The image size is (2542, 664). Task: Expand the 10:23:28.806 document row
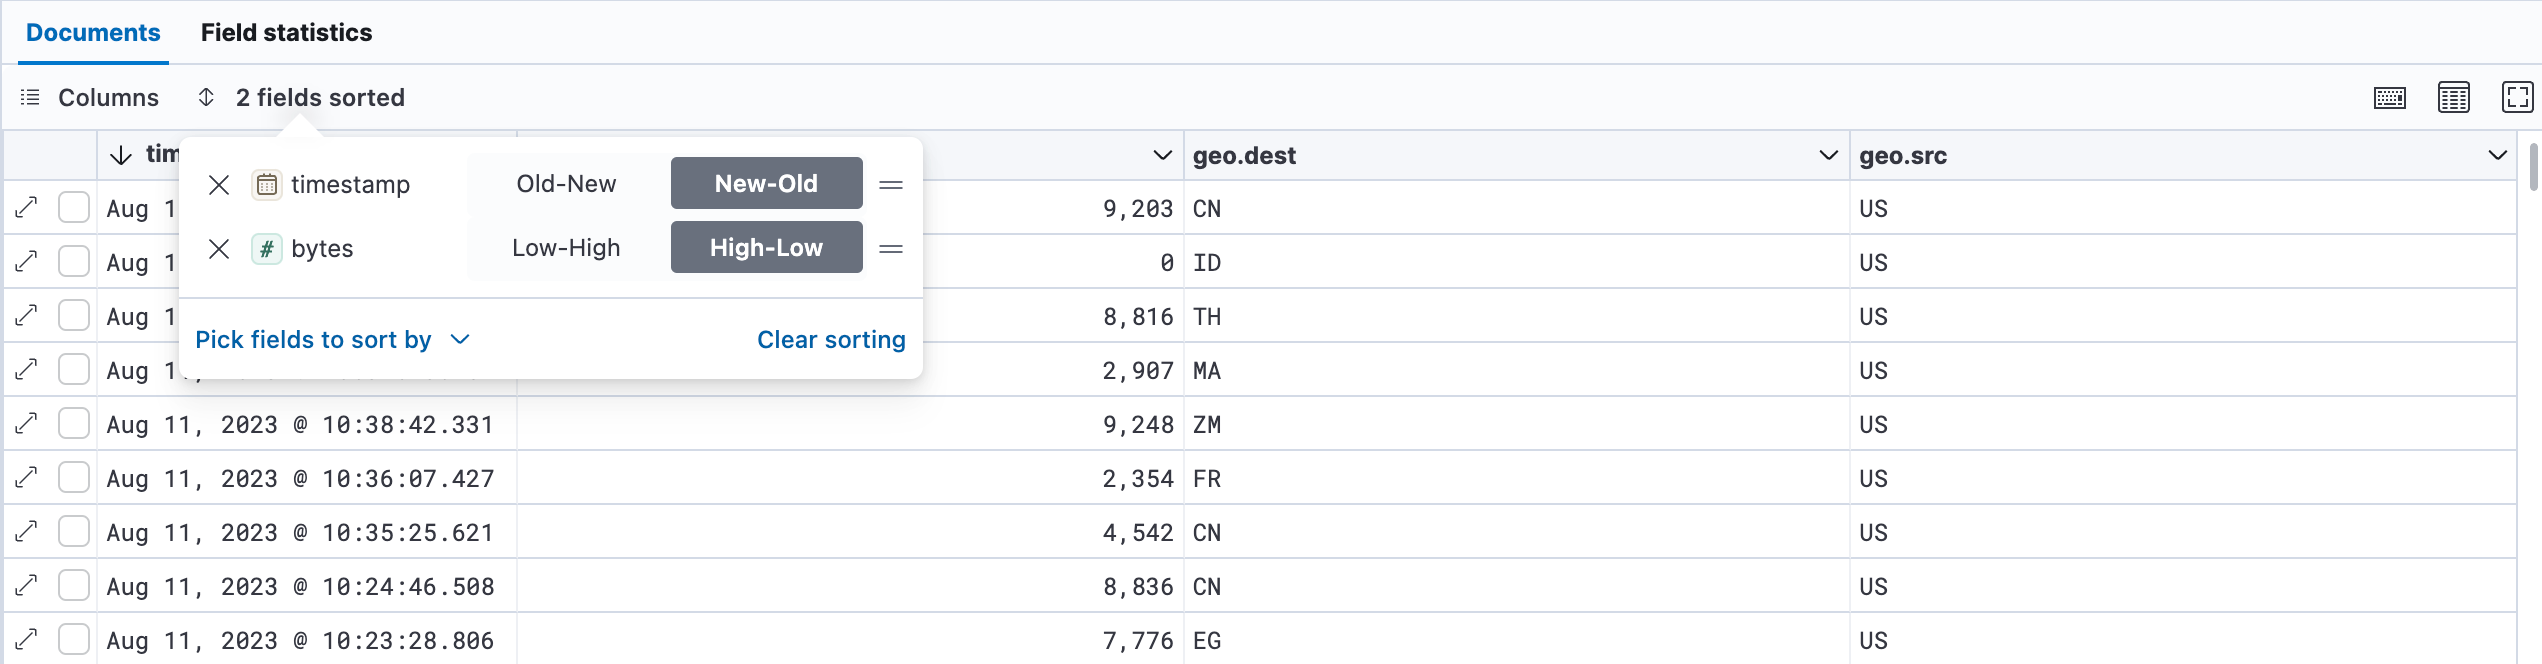[27, 640]
